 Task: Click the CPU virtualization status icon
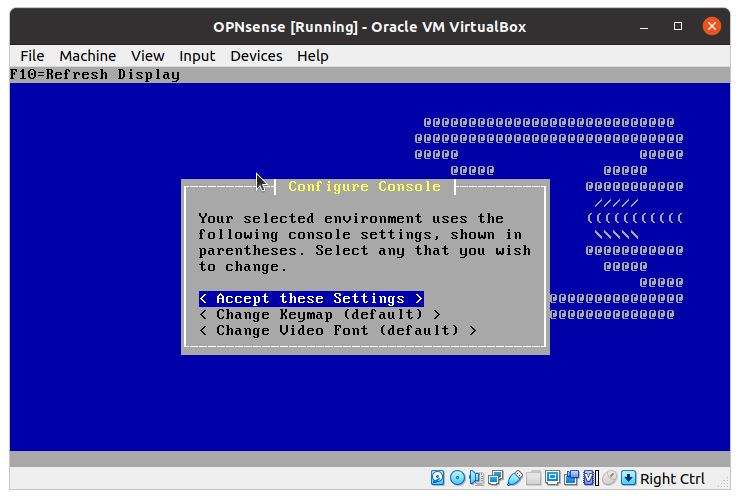tap(591, 478)
